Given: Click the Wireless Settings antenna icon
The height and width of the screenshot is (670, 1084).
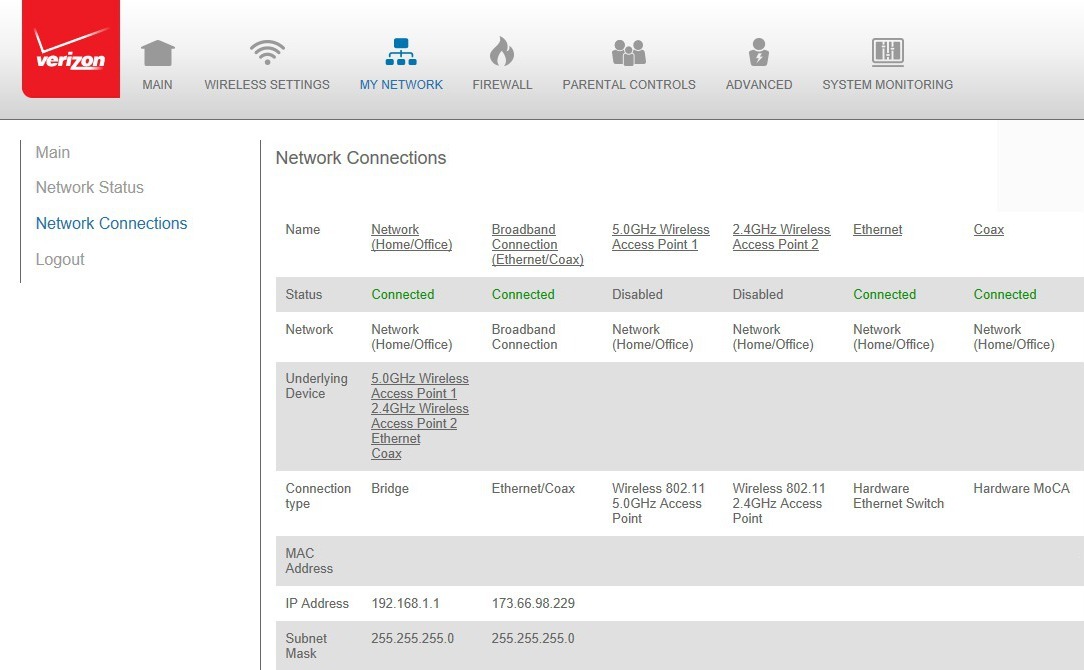Looking at the screenshot, I should coord(266,50).
